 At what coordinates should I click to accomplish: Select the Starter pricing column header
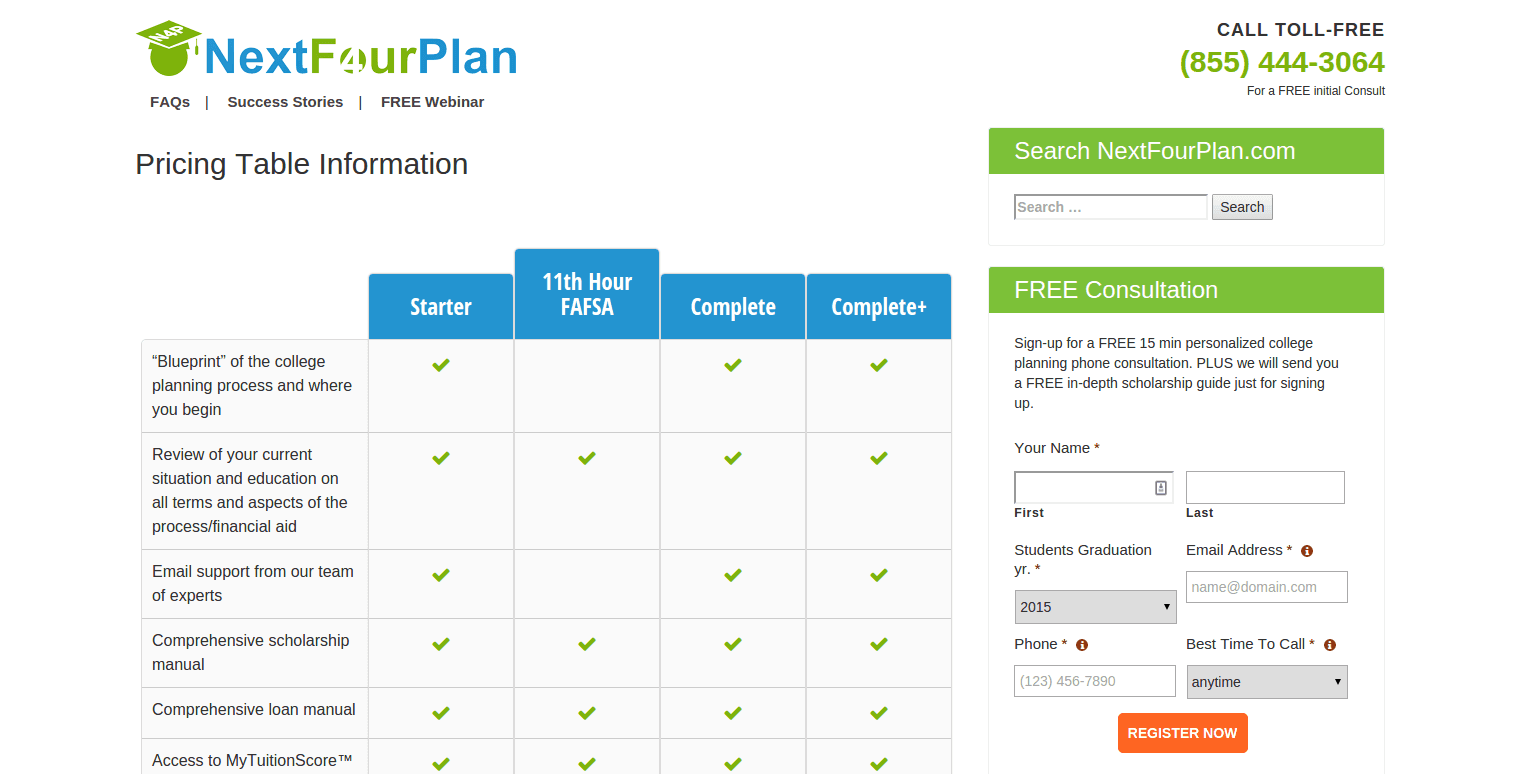[440, 306]
